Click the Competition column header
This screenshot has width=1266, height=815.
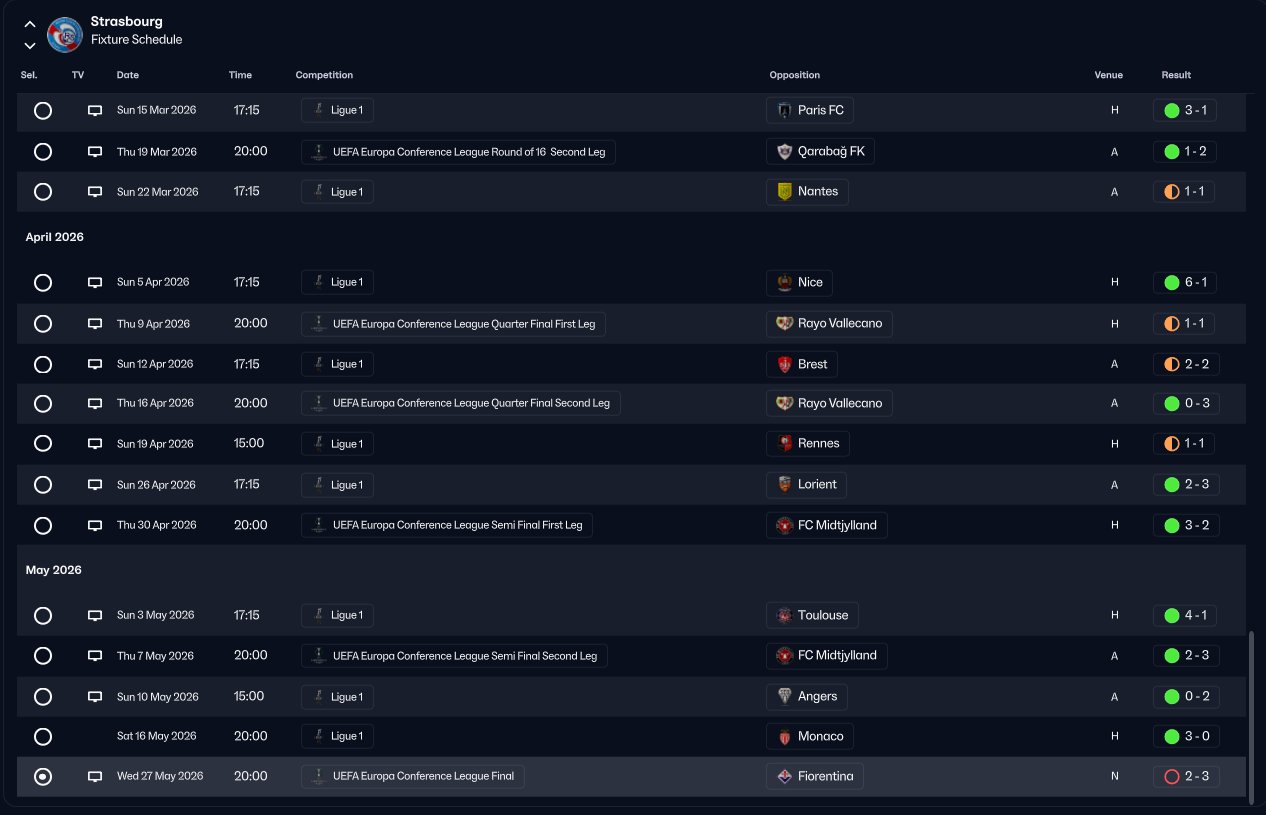point(324,75)
